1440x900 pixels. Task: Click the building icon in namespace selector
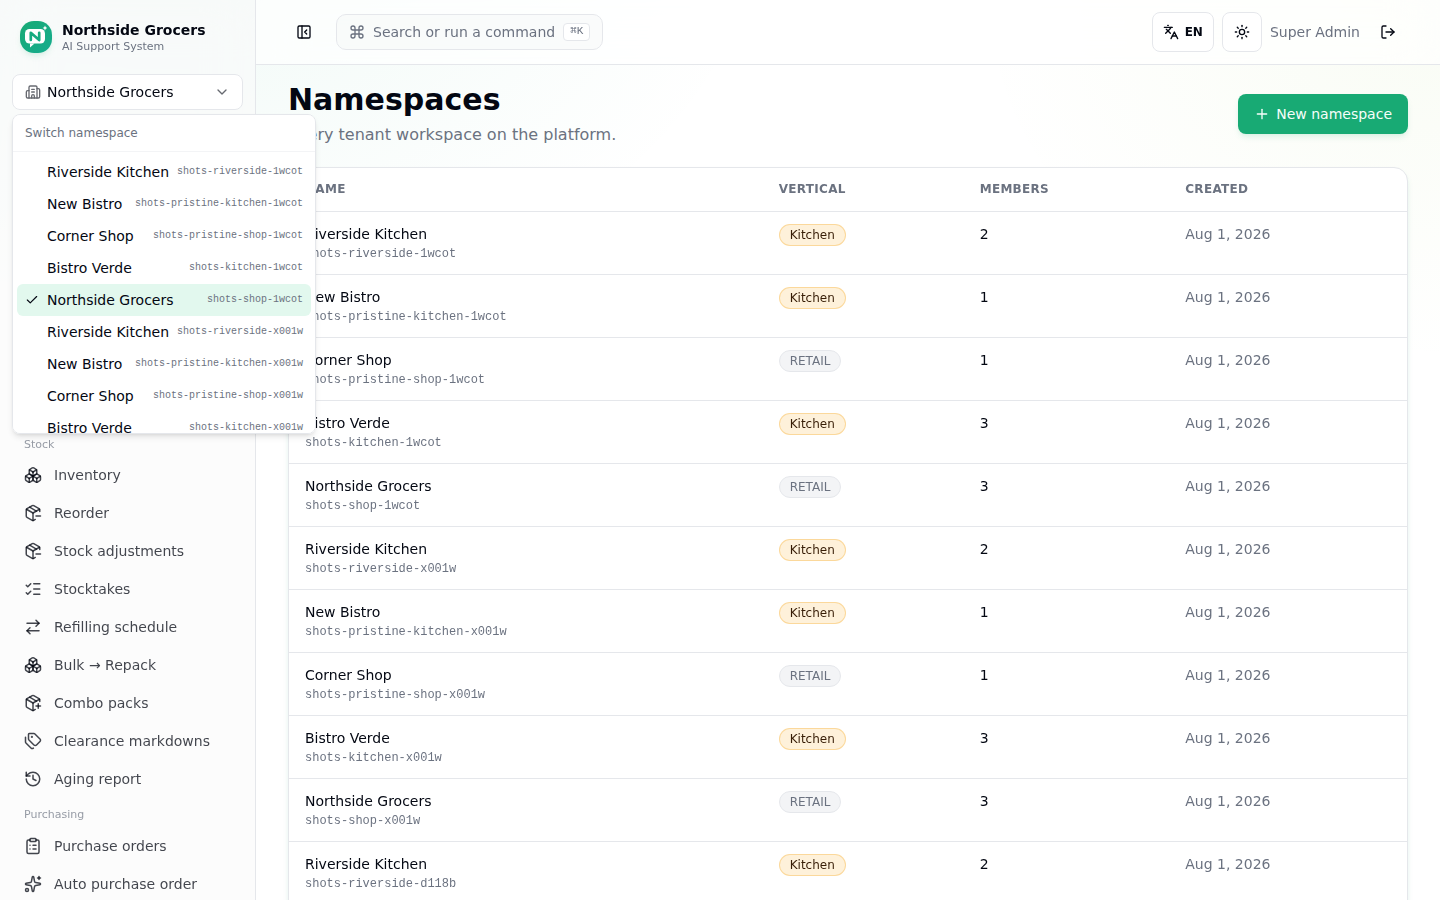(33, 92)
